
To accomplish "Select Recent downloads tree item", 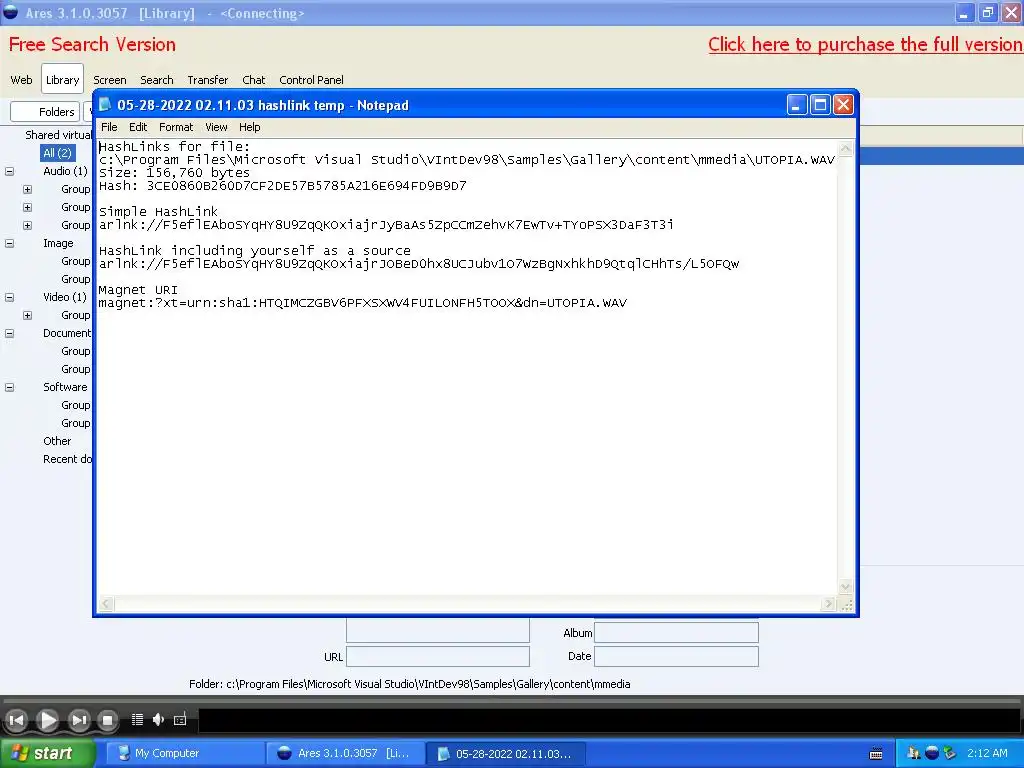I will click(67, 459).
